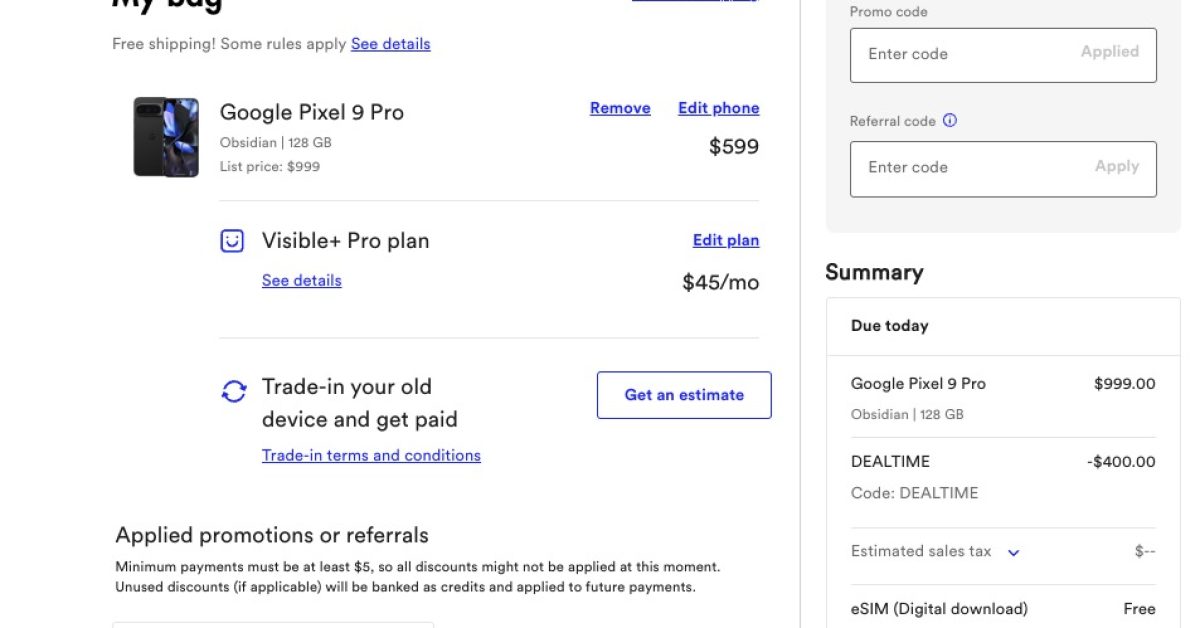Open Trade-in terms and conditions

(x=371, y=455)
